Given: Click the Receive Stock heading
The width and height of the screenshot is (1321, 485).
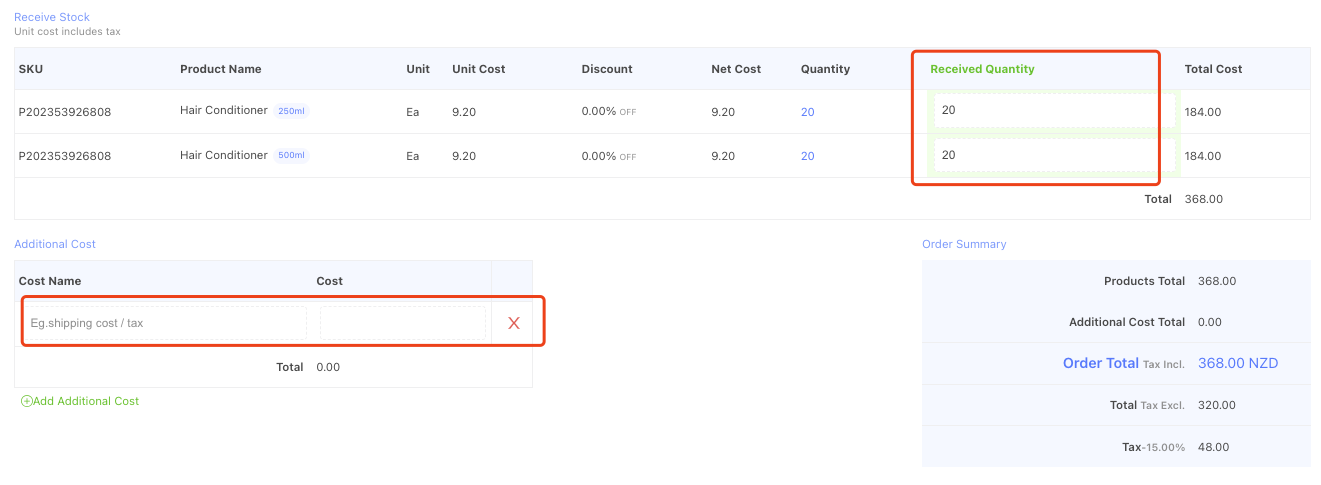Looking at the screenshot, I should tap(52, 17).
